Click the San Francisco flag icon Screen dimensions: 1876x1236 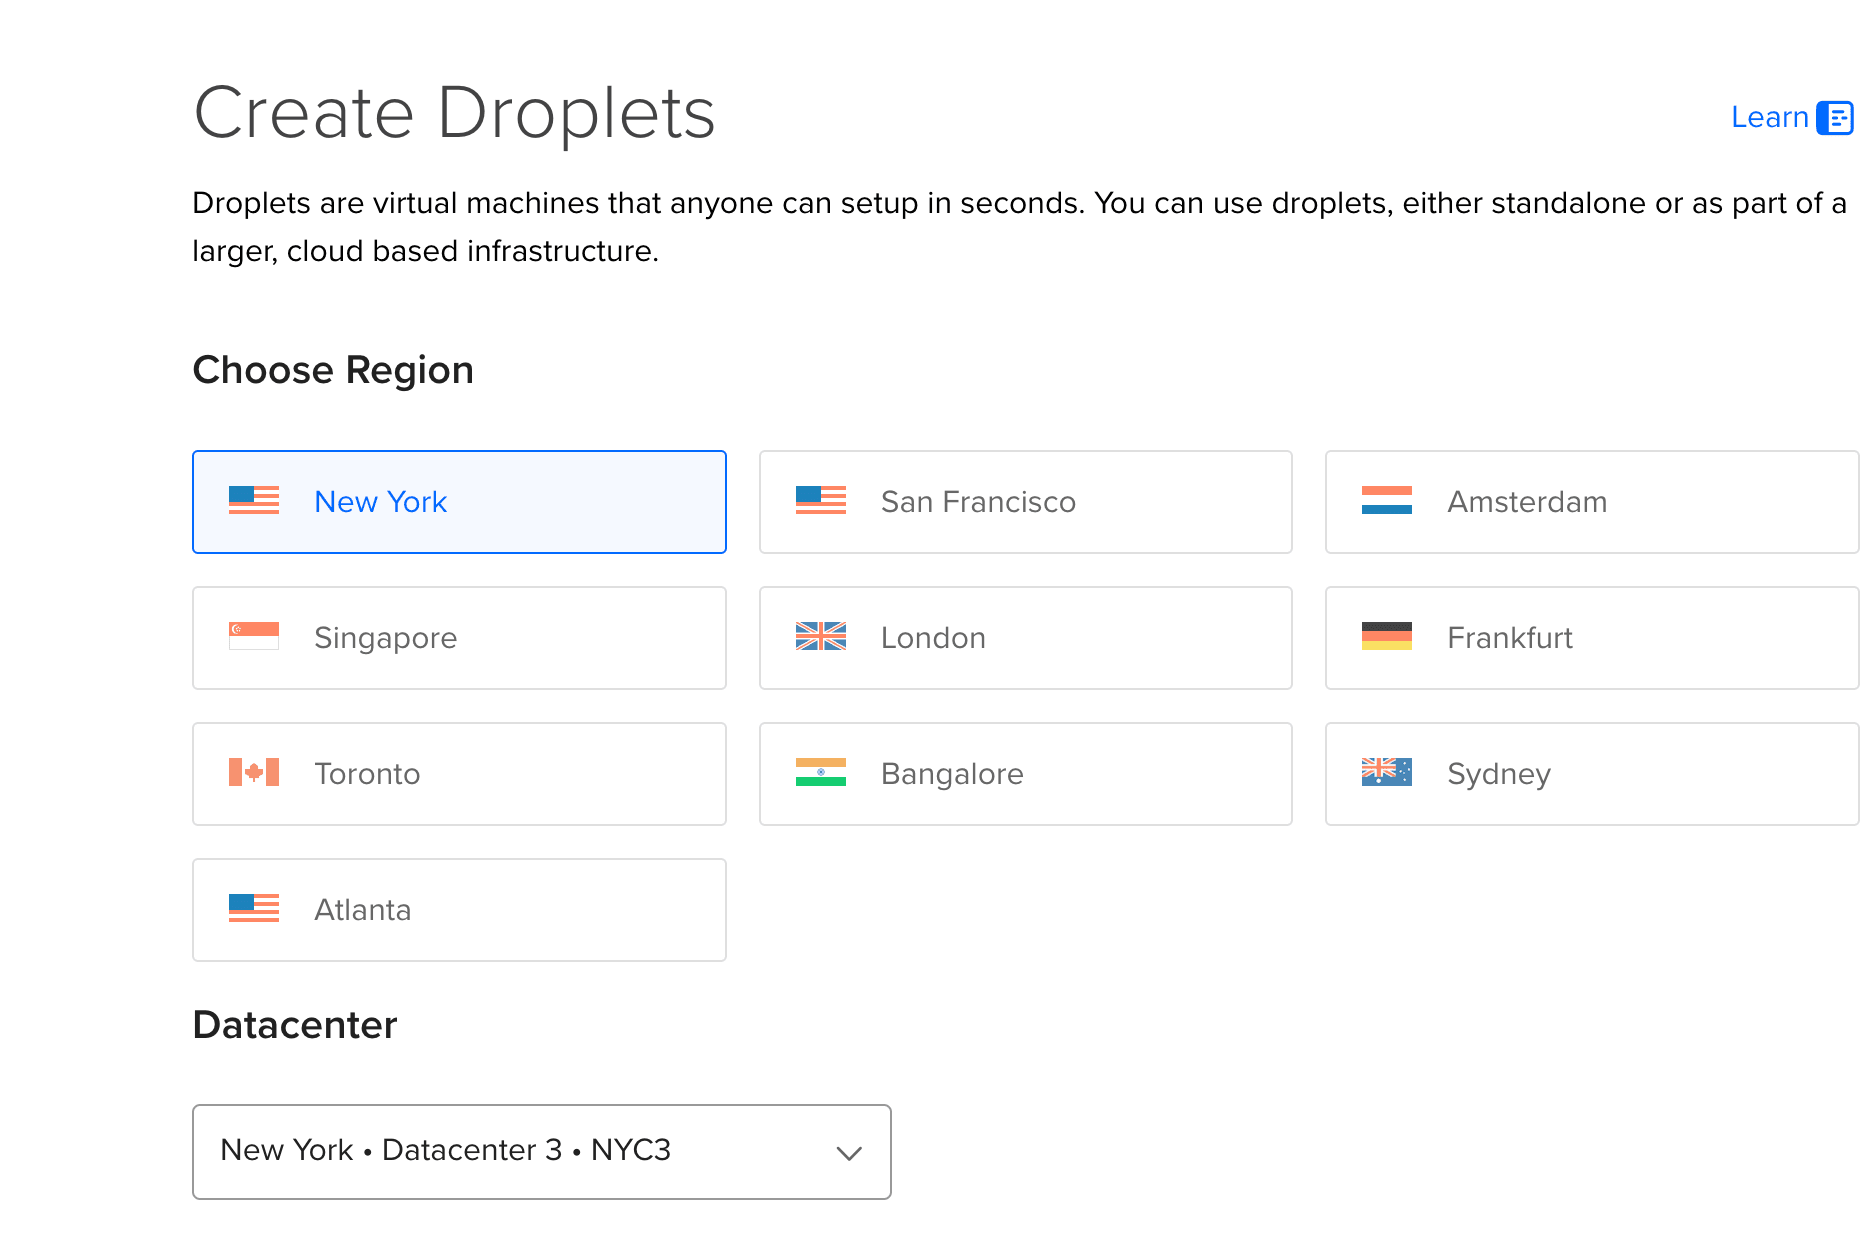pyautogui.click(x=820, y=501)
